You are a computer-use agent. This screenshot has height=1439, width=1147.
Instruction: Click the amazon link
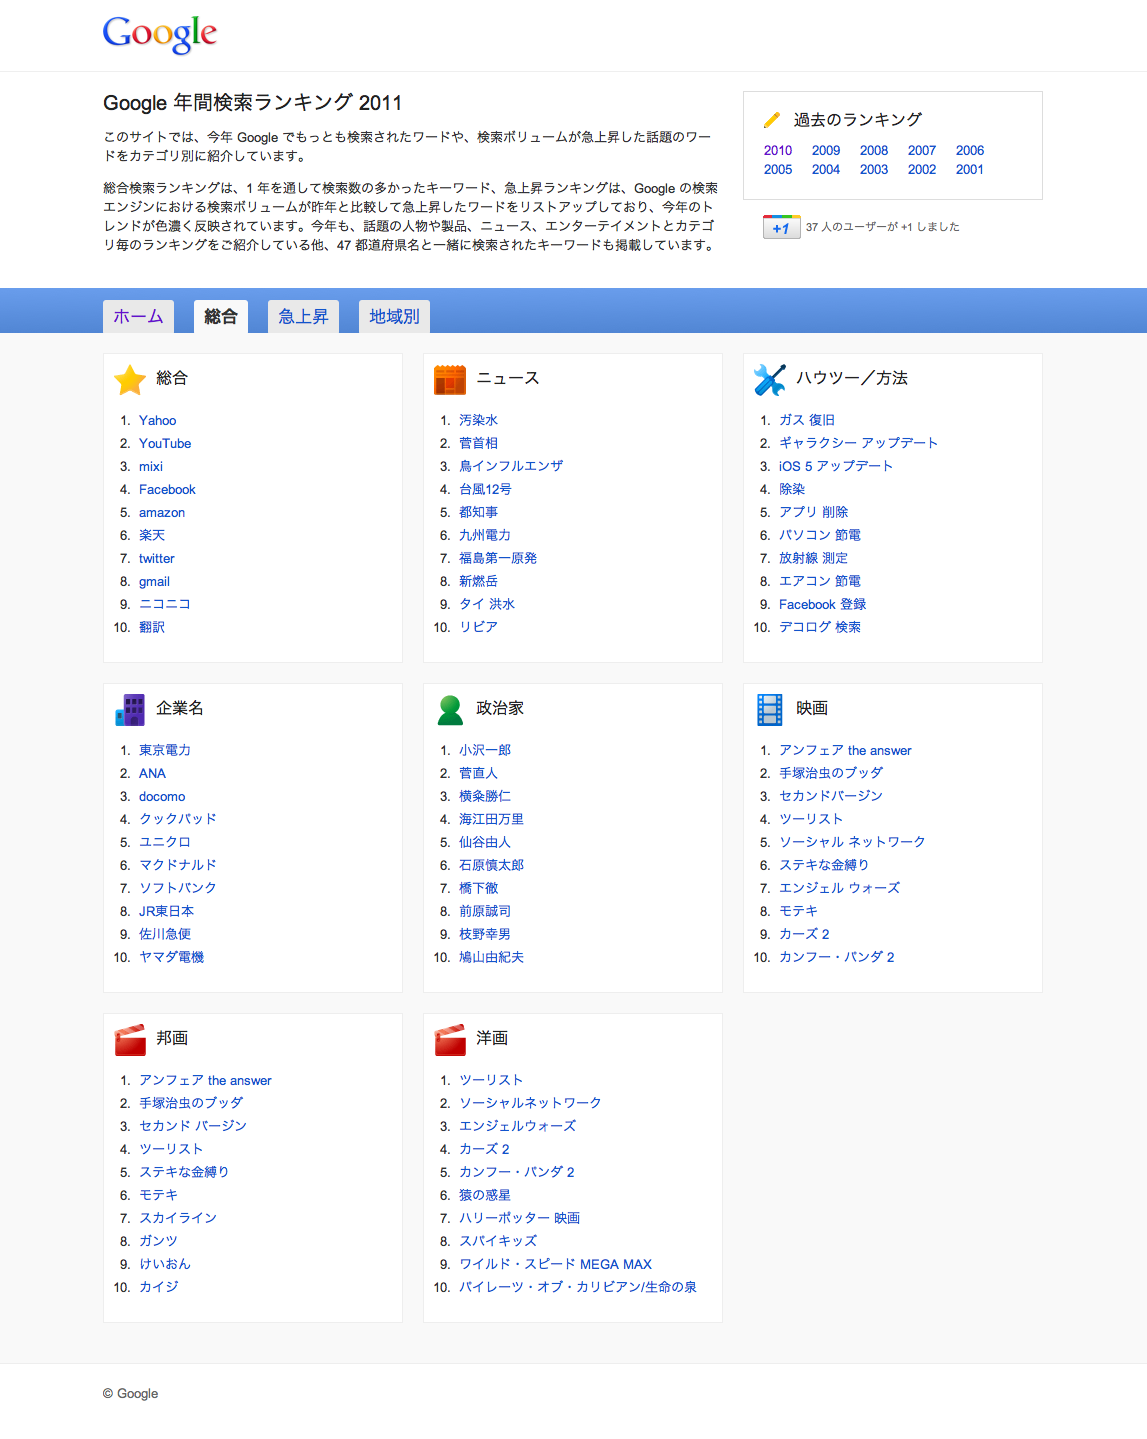tap(162, 513)
